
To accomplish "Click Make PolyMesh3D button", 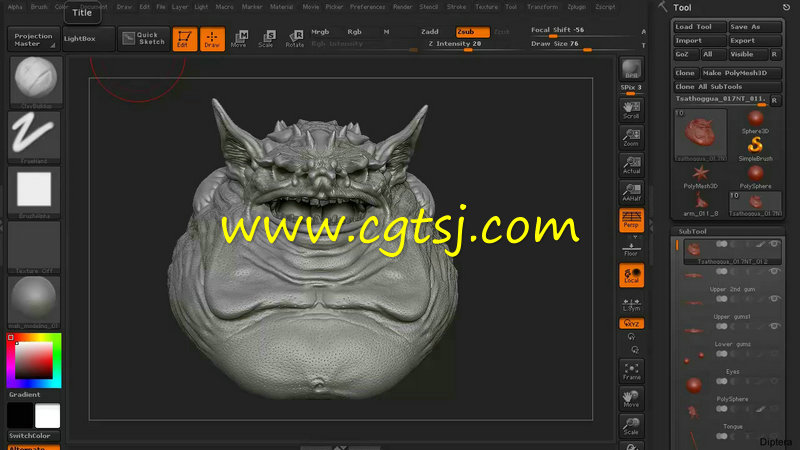I will (741, 73).
